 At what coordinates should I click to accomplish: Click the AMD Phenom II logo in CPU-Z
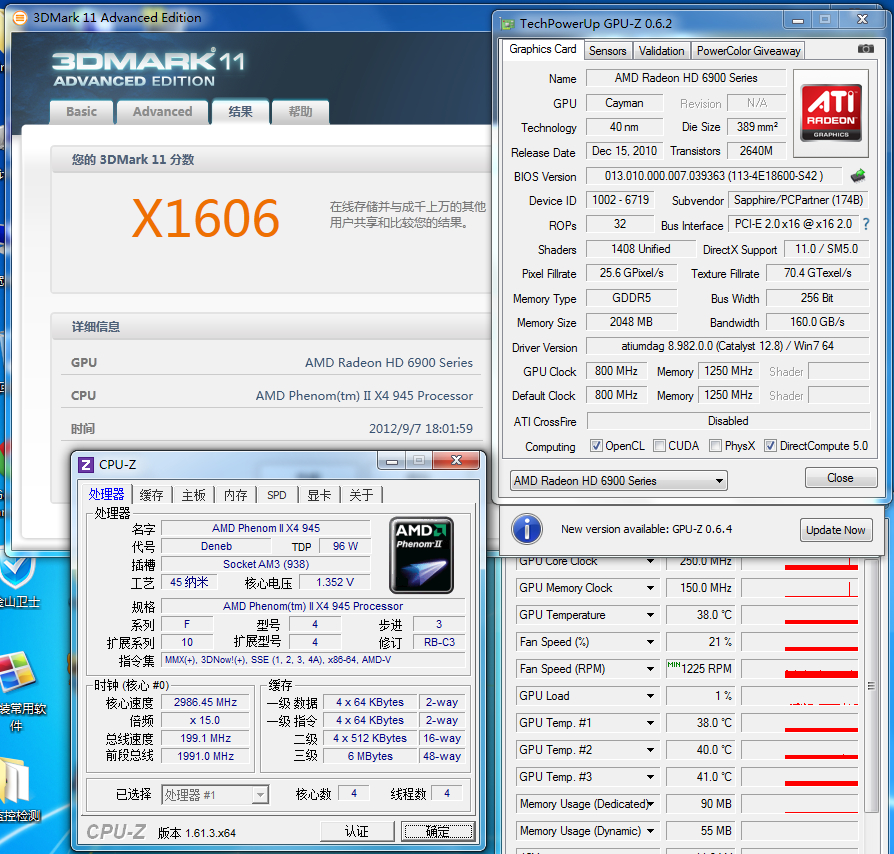pyautogui.click(x=421, y=555)
